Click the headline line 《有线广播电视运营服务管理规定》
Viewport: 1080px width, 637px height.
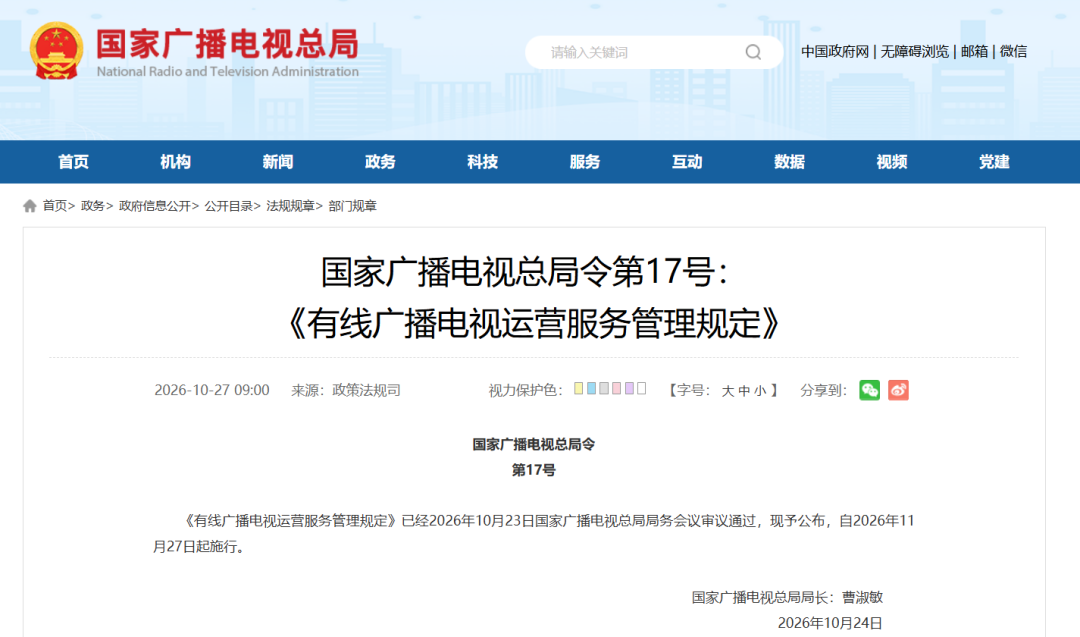(534, 323)
